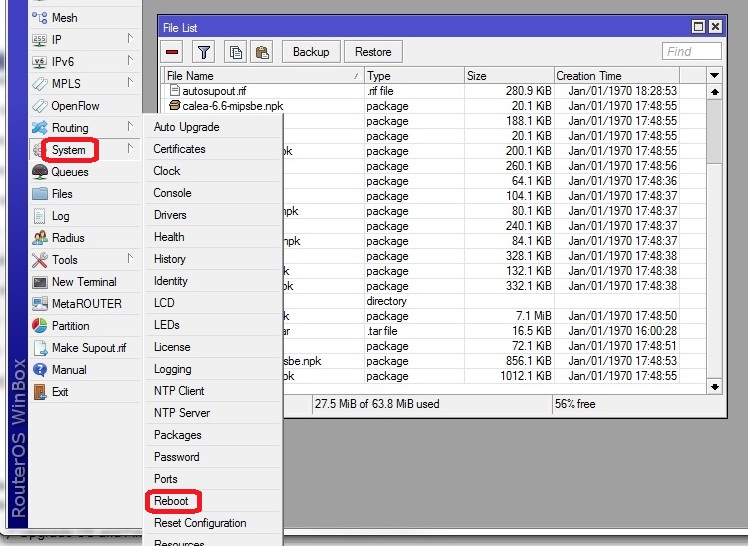
Task: Click the Partition pie chart icon
Action: [x=40, y=326]
